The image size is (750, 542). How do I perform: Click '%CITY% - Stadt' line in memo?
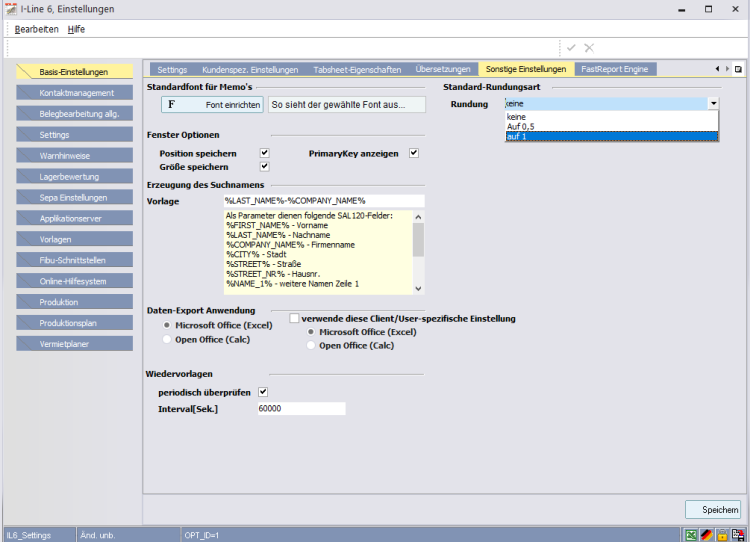(x=256, y=254)
